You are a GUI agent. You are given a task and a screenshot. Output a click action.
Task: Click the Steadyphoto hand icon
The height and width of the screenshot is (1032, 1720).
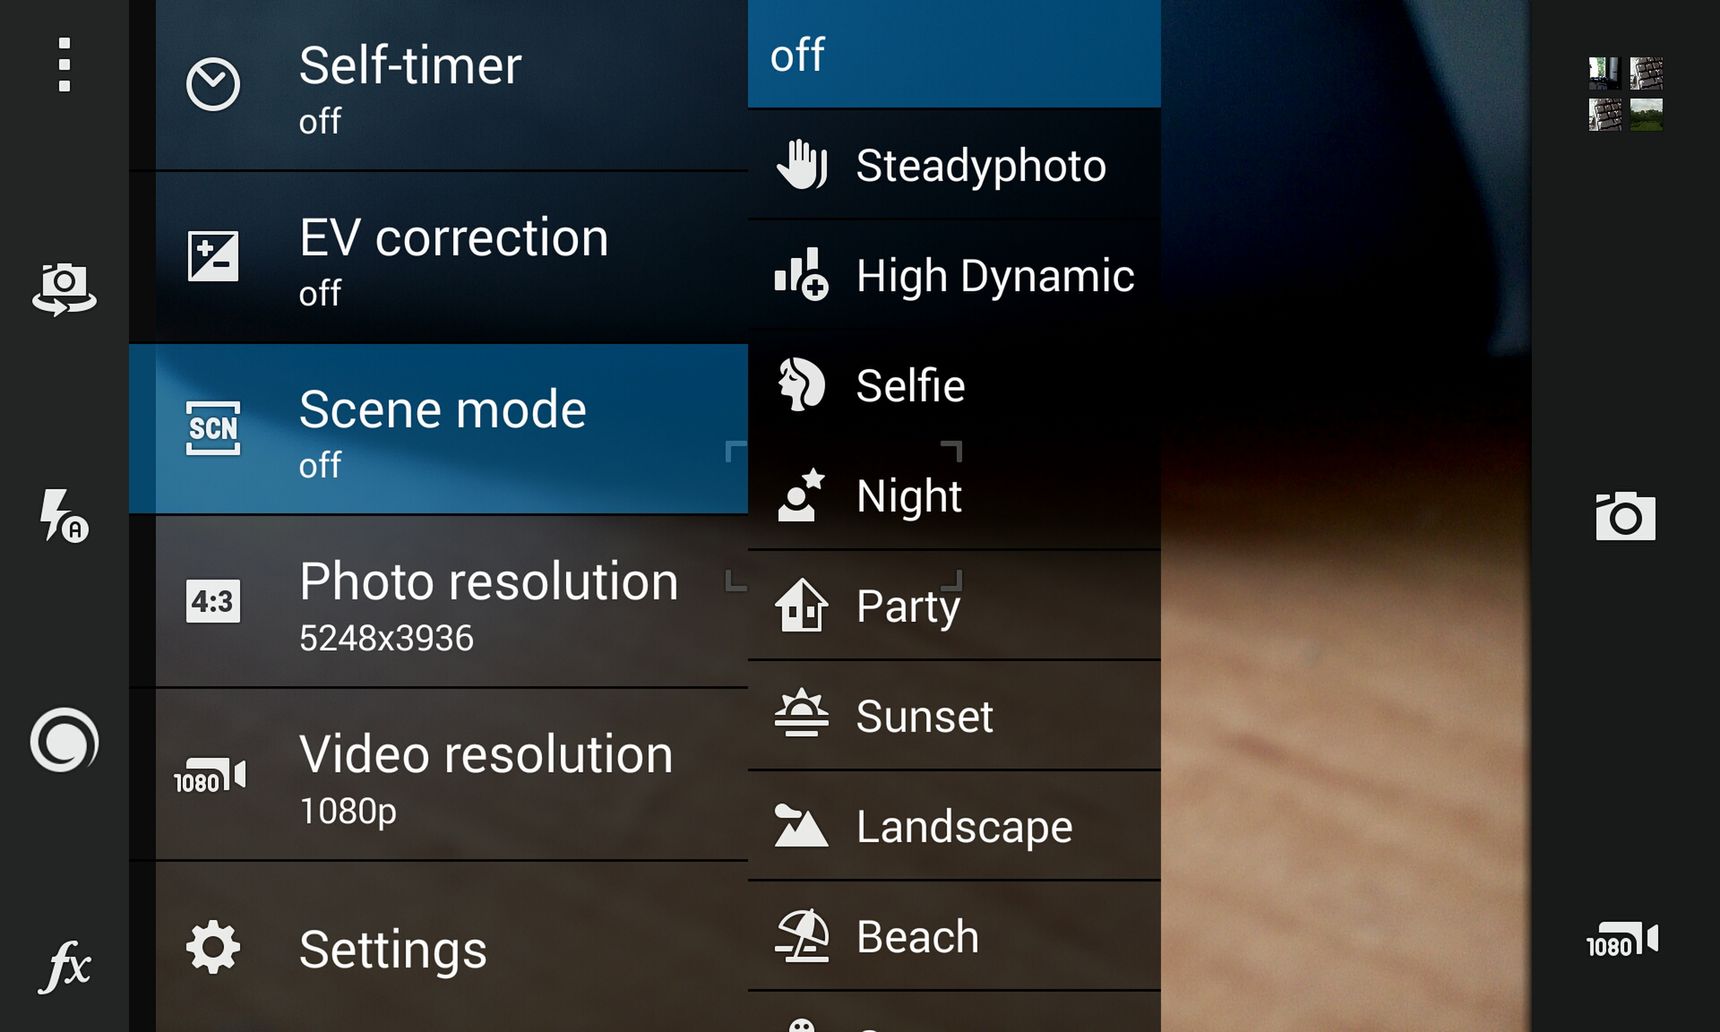802,165
